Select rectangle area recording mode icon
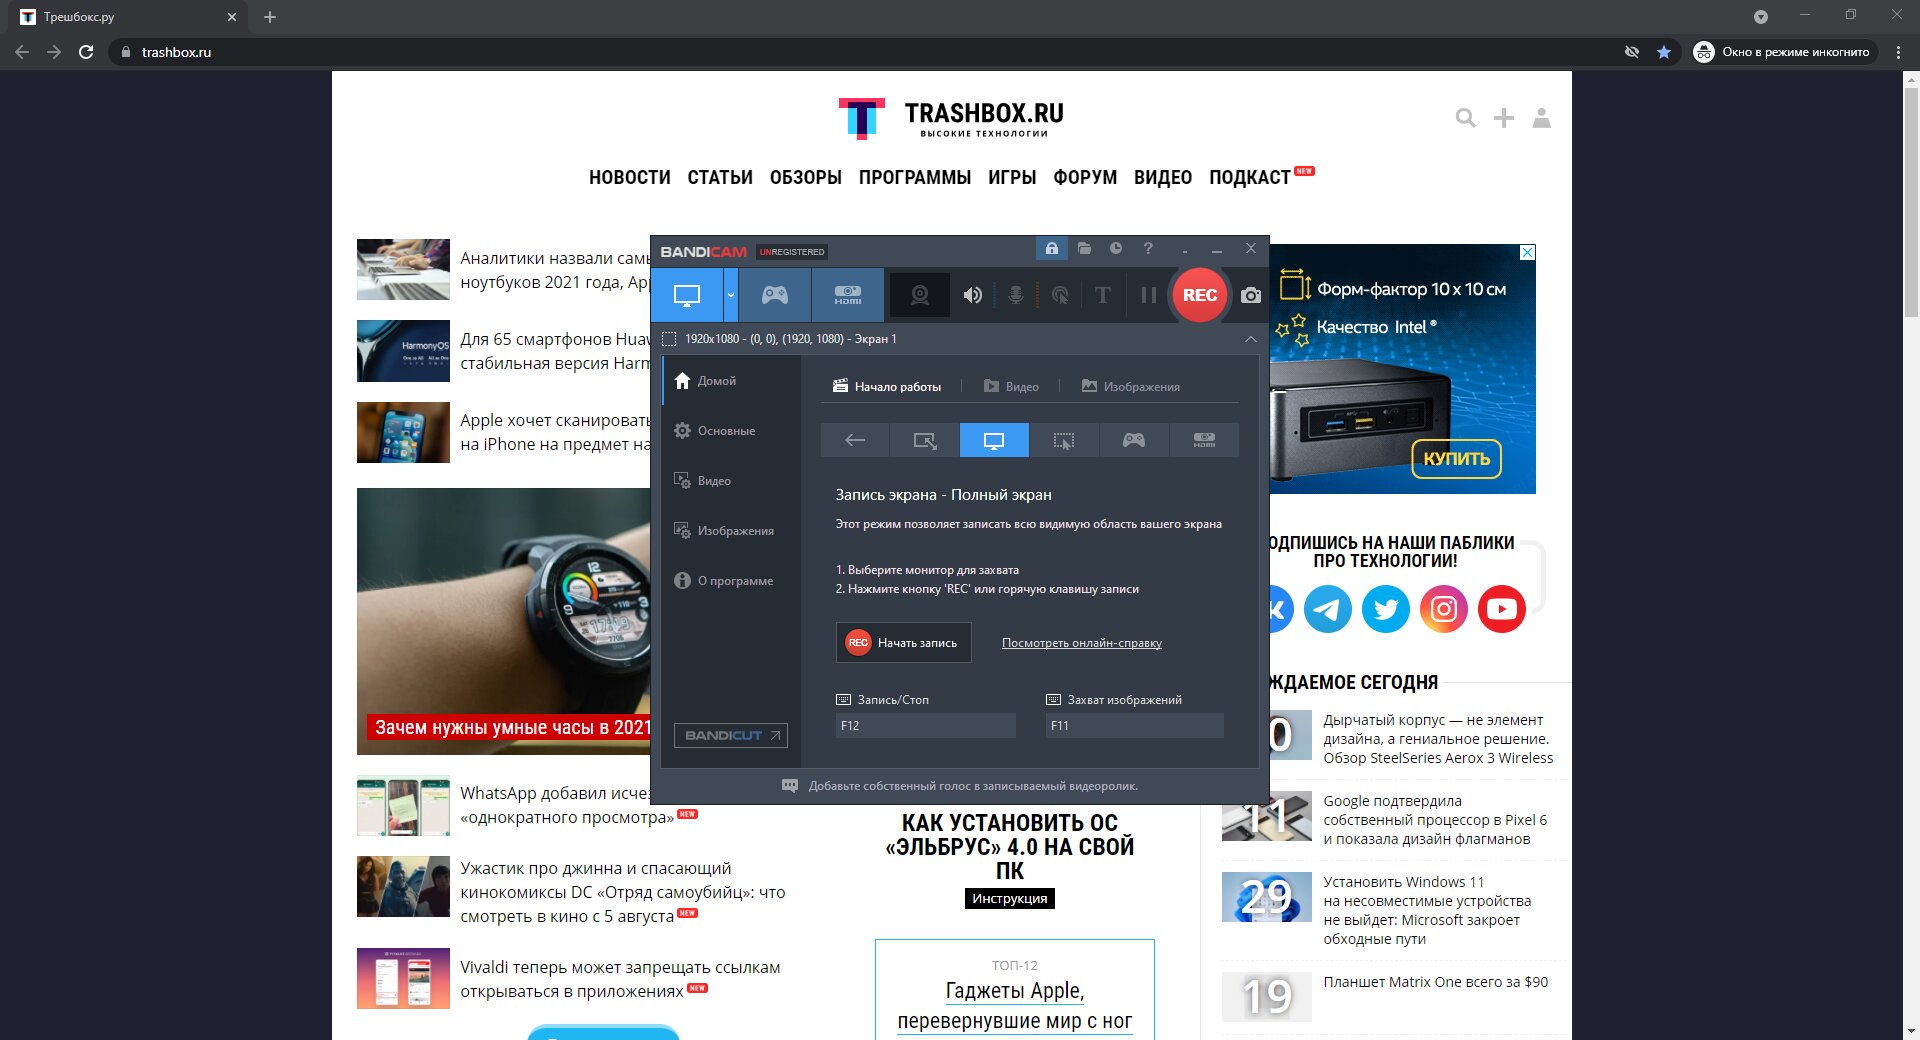The height and width of the screenshot is (1040, 1920). (x=925, y=440)
